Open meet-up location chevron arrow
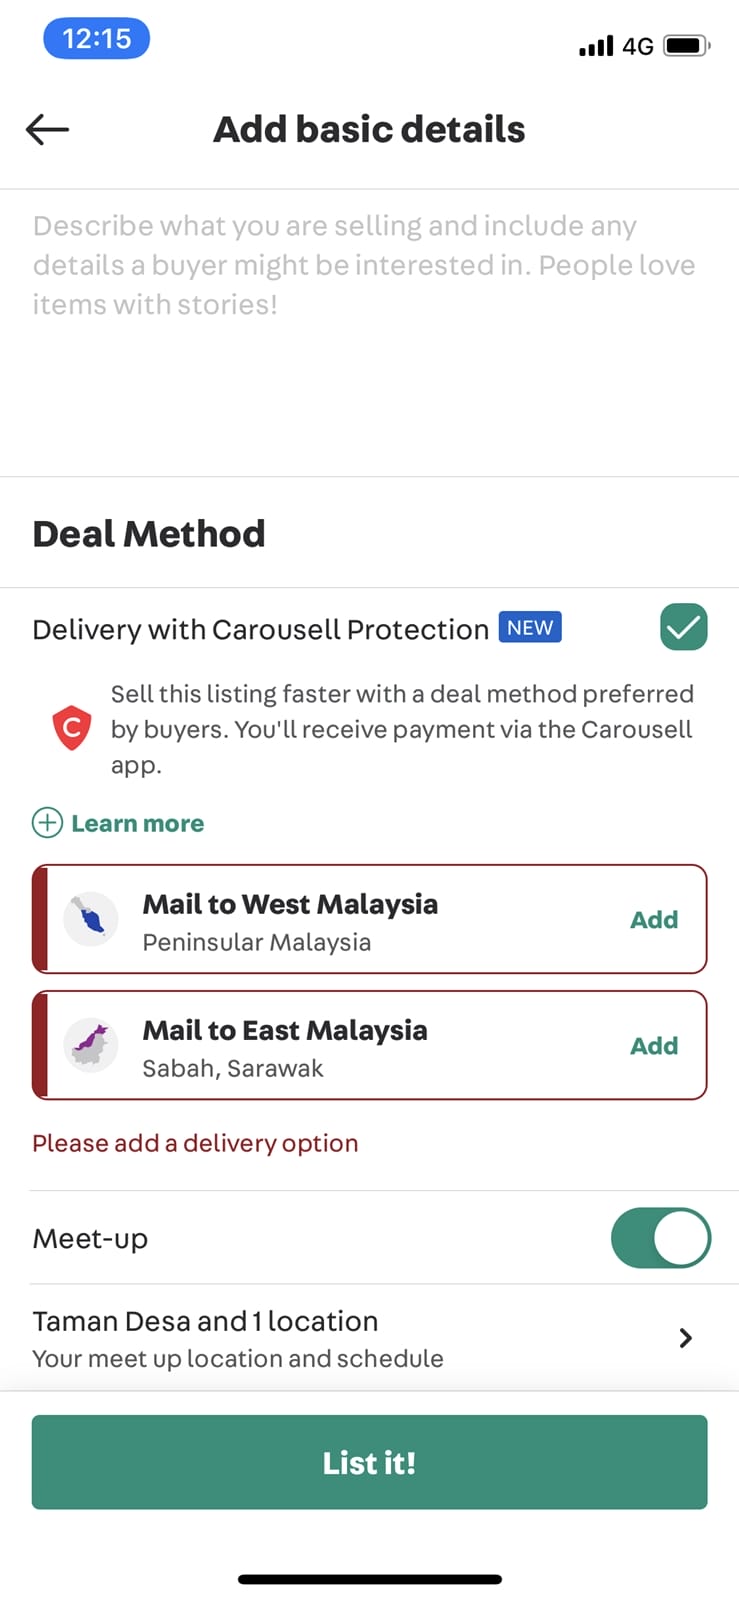The image size is (739, 1600). (x=685, y=1338)
